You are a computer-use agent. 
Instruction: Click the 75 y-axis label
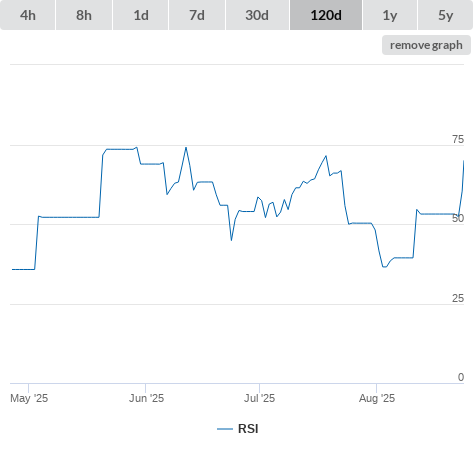(x=458, y=139)
